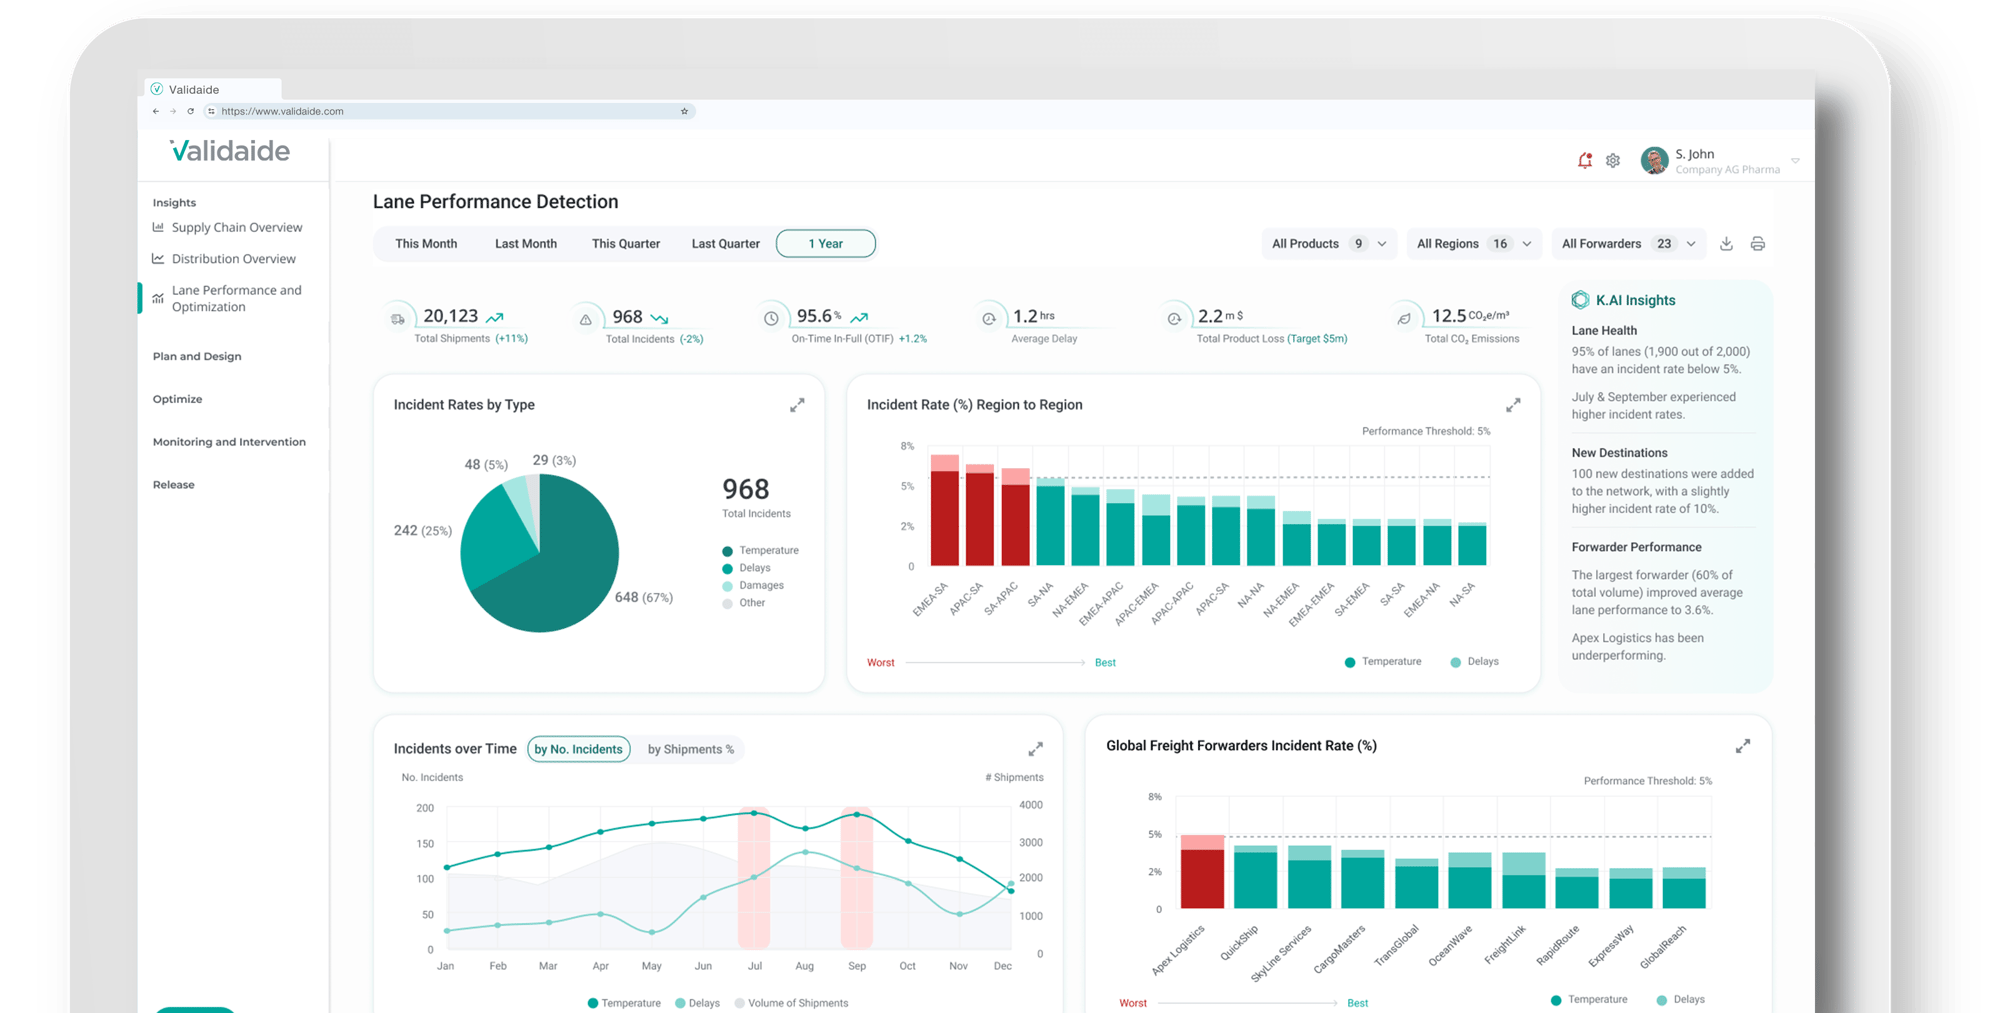Click the S. John profile avatar
This screenshot has width=2000, height=1013.
pos(1655,160)
